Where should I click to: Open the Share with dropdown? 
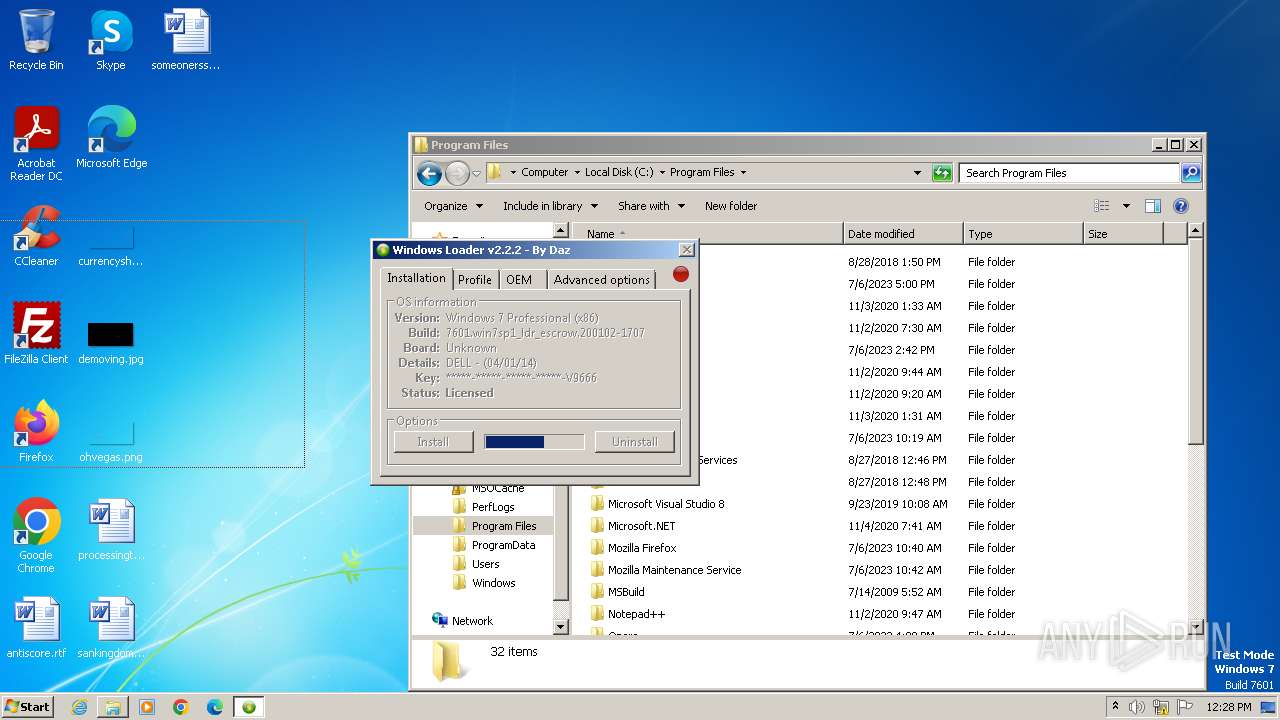click(x=651, y=206)
